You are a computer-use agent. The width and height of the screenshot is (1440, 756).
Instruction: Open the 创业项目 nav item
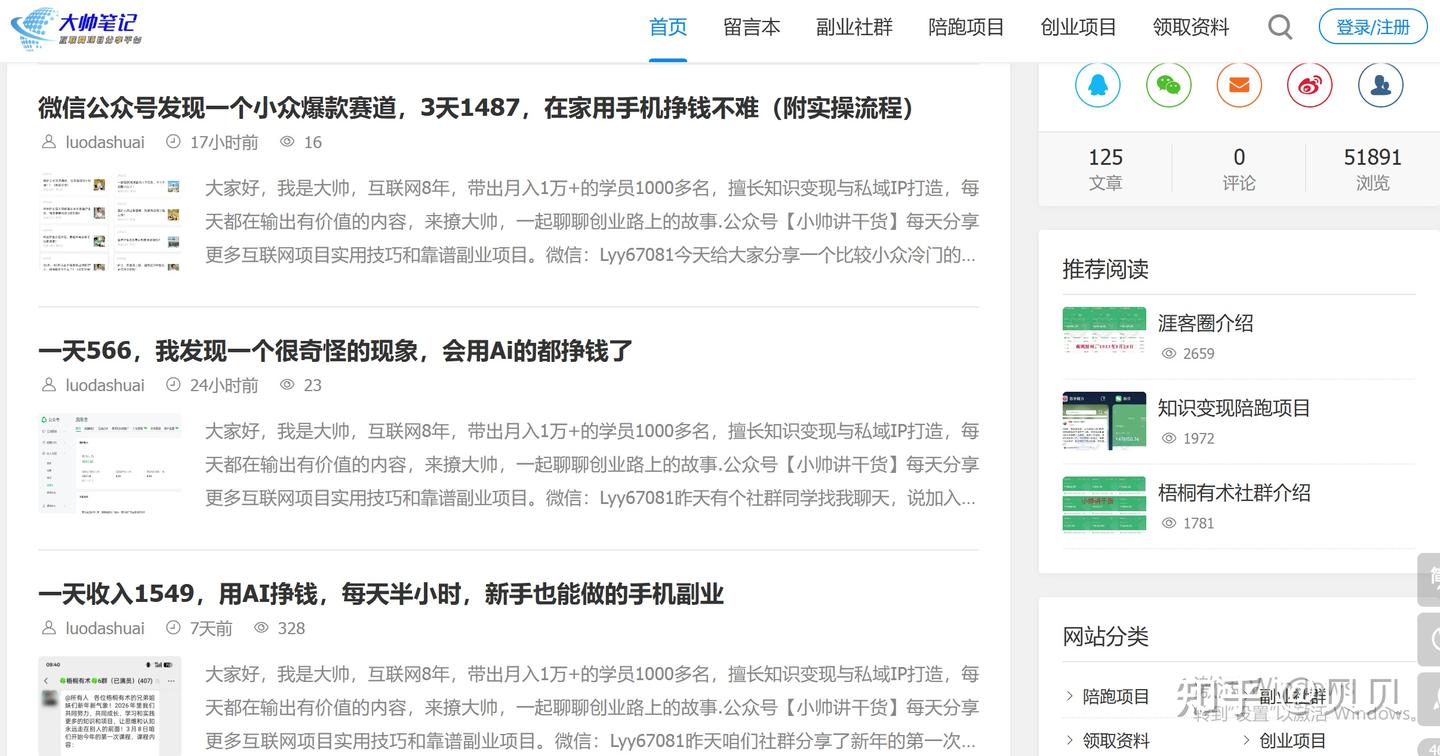click(x=1078, y=27)
